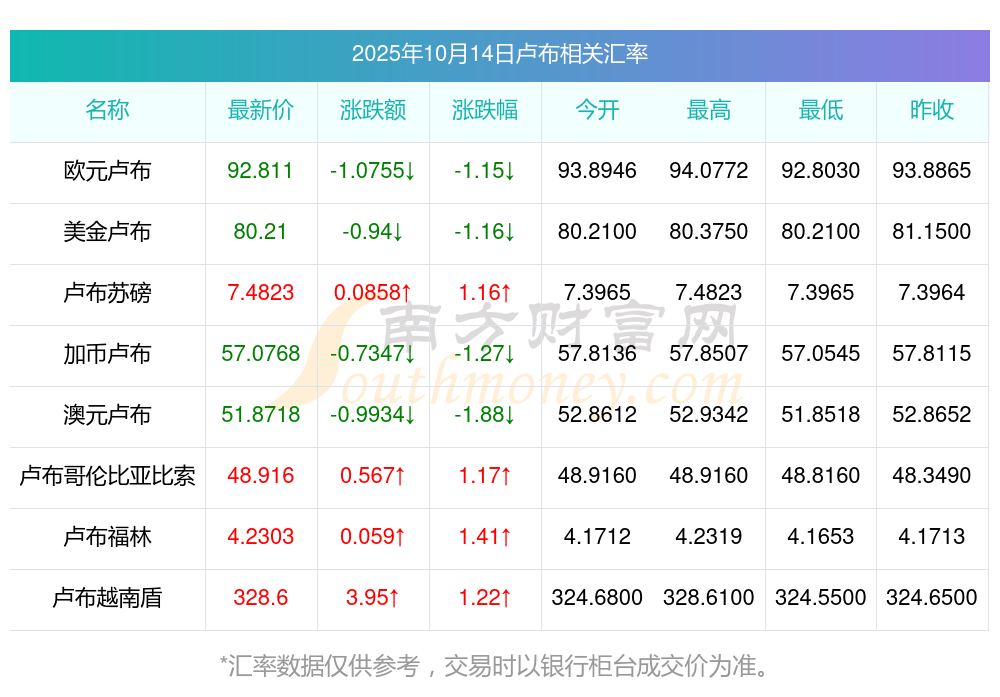The height and width of the screenshot is (697, 1000).
Task: Select the 最新价 column header
Action: [x=261, y=110]
